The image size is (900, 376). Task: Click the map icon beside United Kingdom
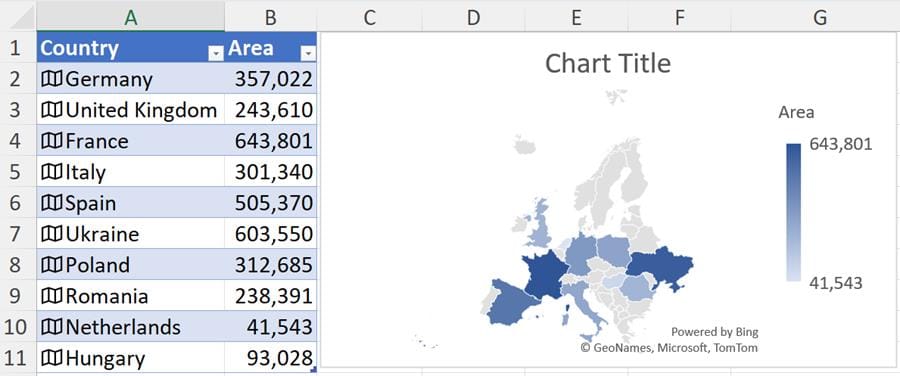click(52, 110)
